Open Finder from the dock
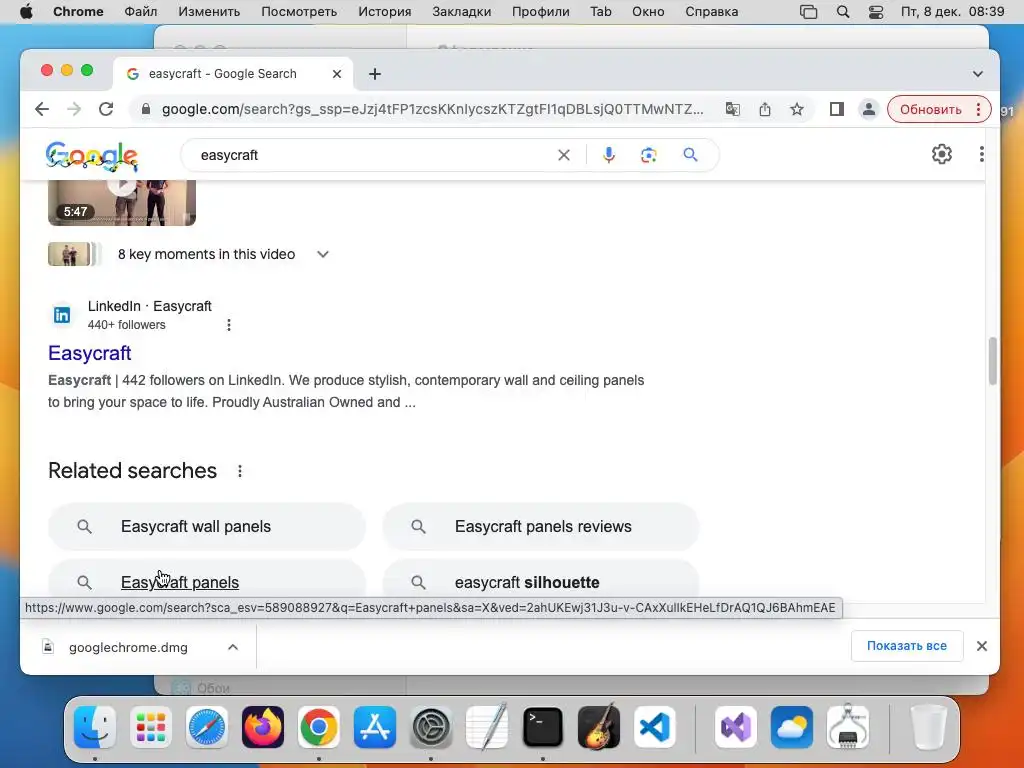Viewport: 1024px width, 768px height. pyautogui.click(x=95, y=727)
